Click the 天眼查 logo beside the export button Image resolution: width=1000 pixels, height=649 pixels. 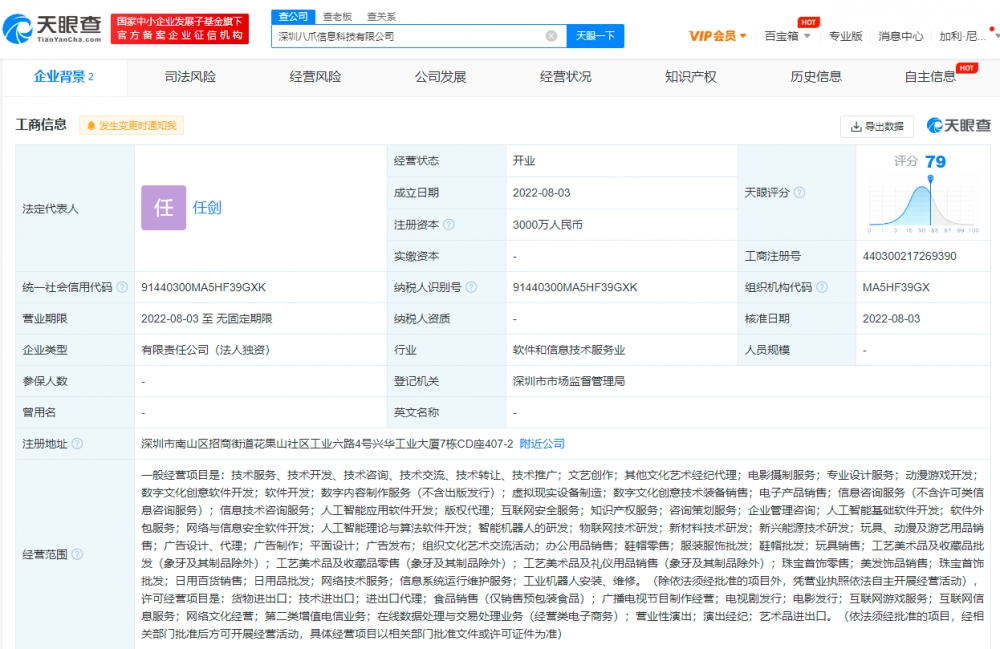click(x=959, y=126)
